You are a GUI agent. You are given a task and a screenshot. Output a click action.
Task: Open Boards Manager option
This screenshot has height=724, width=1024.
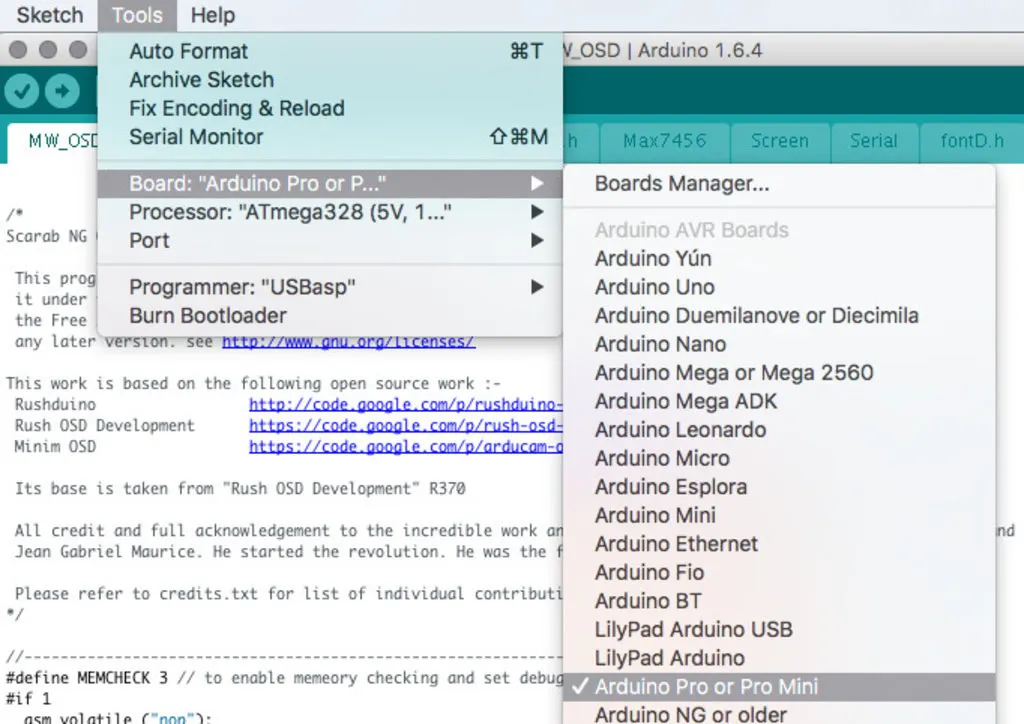(682, 184)
